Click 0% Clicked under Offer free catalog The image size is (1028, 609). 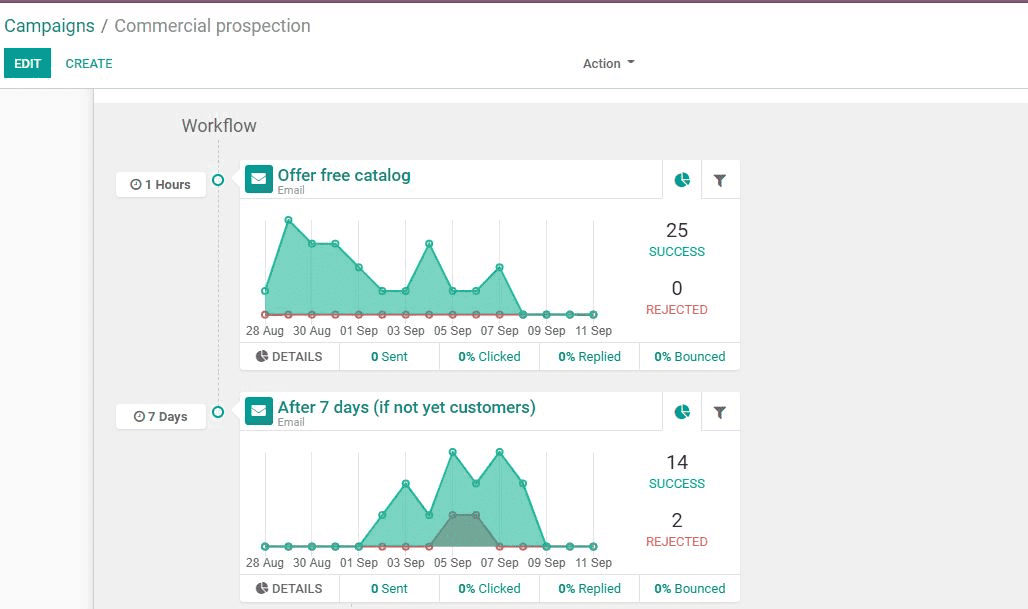coord(489,357)
